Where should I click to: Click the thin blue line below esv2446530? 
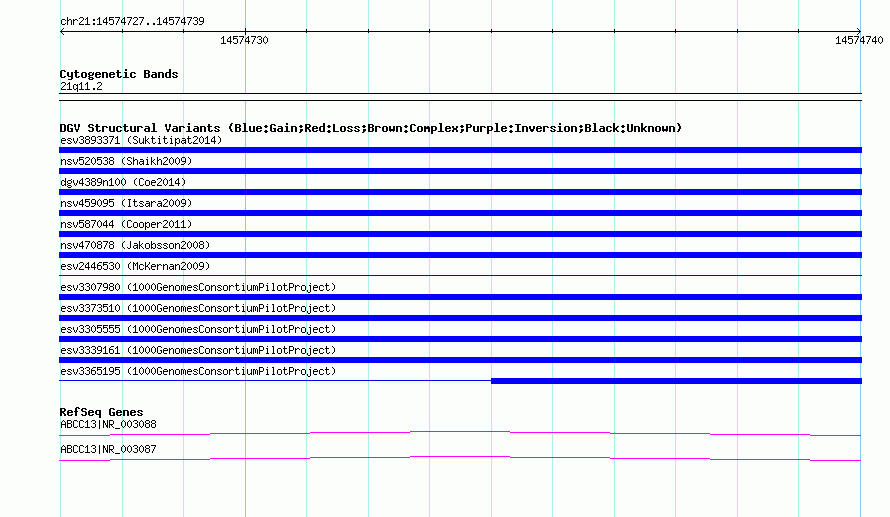pos(460,276)
